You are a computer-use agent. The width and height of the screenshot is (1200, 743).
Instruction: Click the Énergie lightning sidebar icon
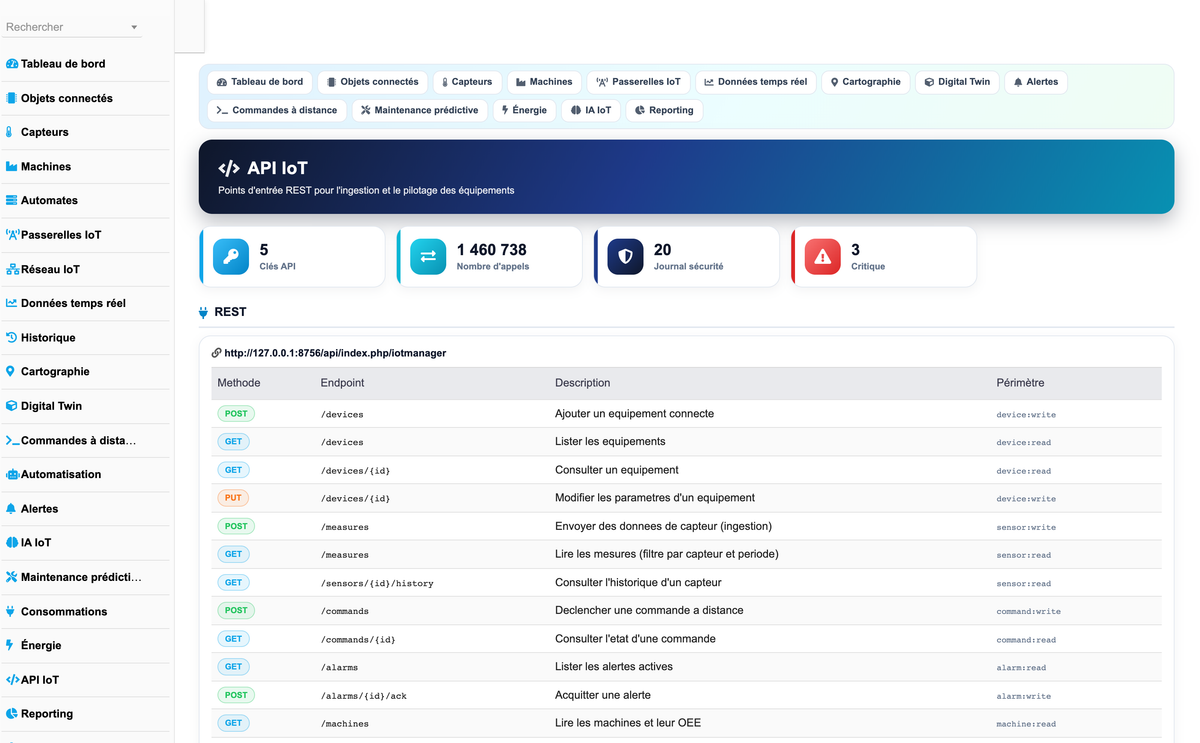click(10, 645)
